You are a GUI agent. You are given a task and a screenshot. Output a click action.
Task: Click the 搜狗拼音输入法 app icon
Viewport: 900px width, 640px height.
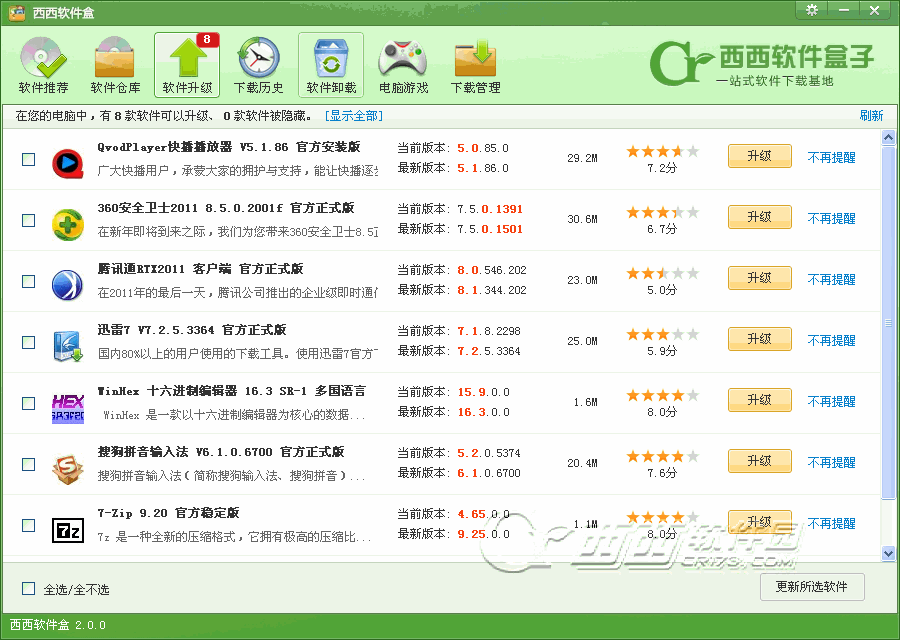click(x=68, y=468)
